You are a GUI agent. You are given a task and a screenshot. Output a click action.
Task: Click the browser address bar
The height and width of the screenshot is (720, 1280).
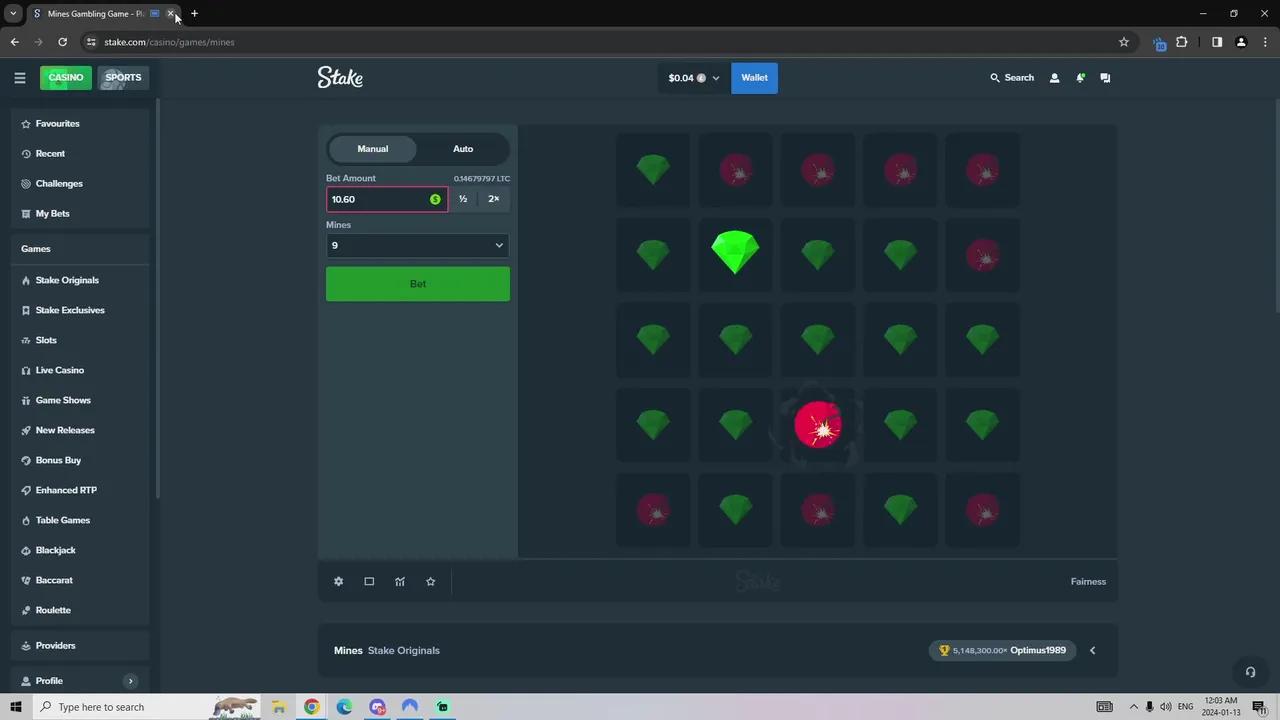[600, 42]
